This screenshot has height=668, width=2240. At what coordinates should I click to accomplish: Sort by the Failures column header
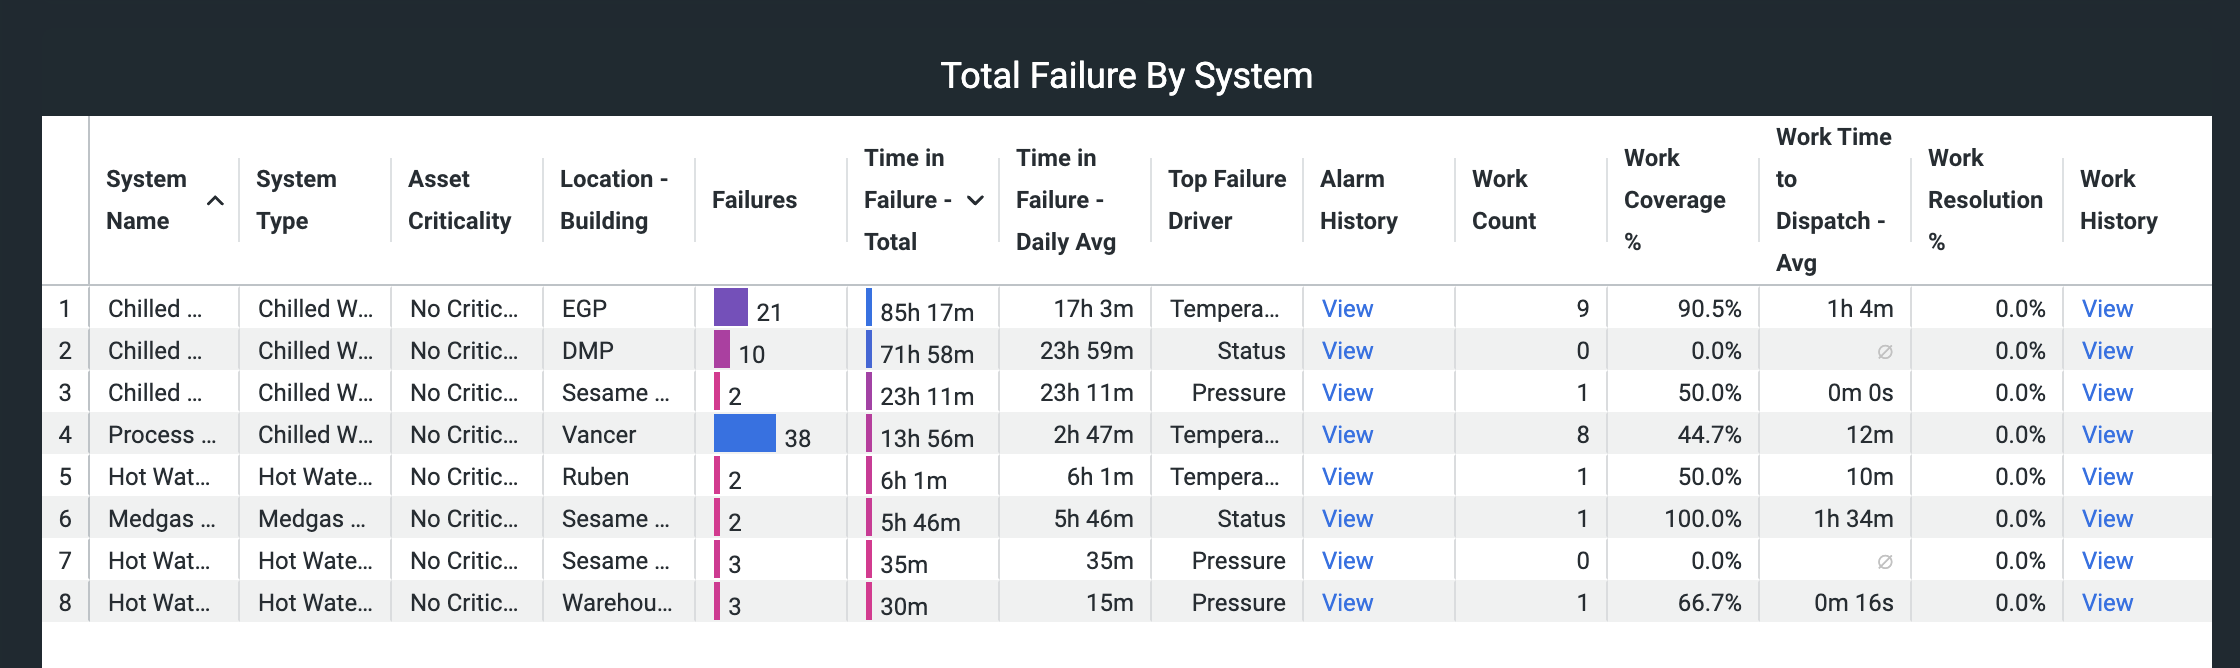(754, 200)
